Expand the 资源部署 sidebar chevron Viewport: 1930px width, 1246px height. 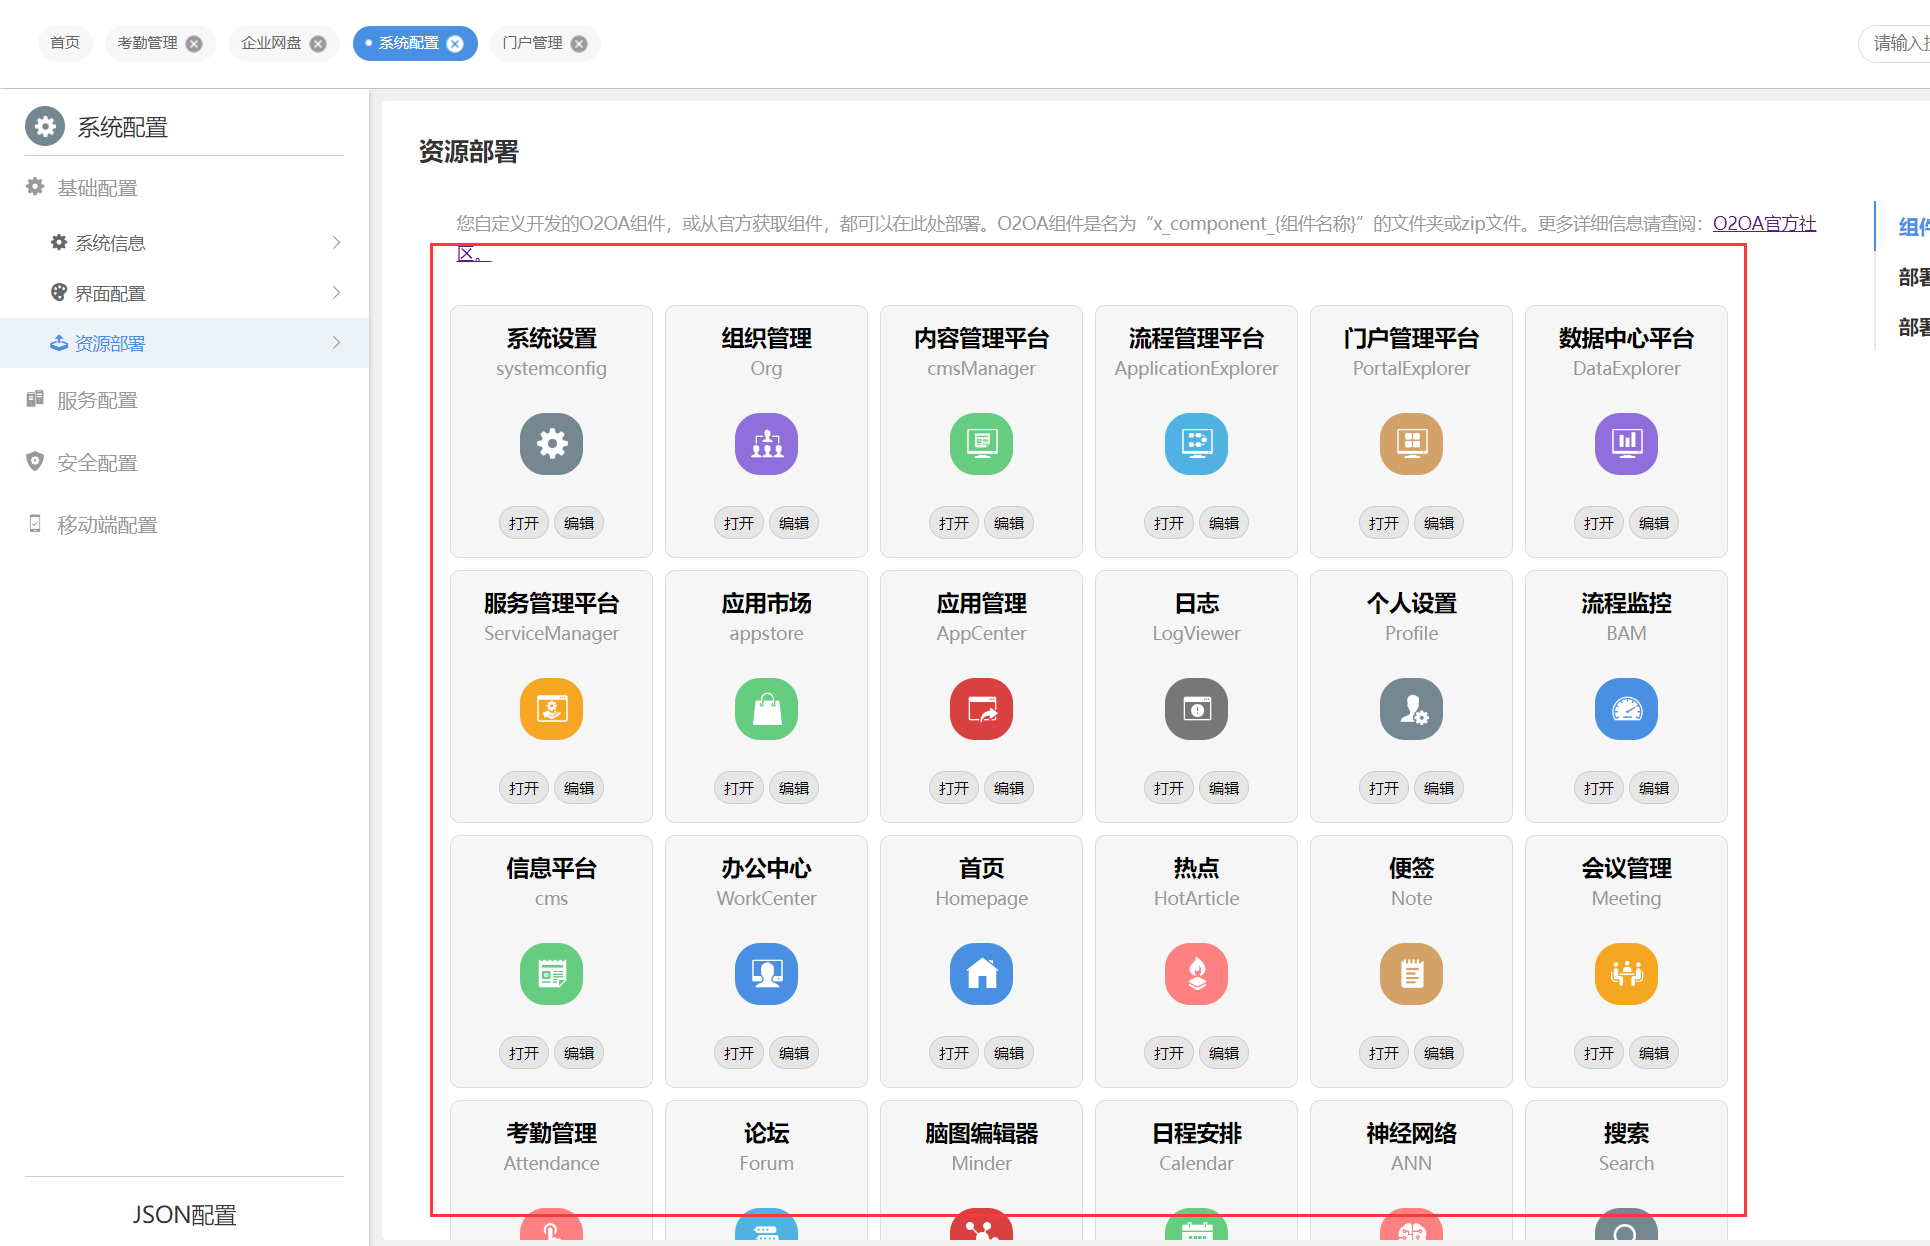click(336, 342)
